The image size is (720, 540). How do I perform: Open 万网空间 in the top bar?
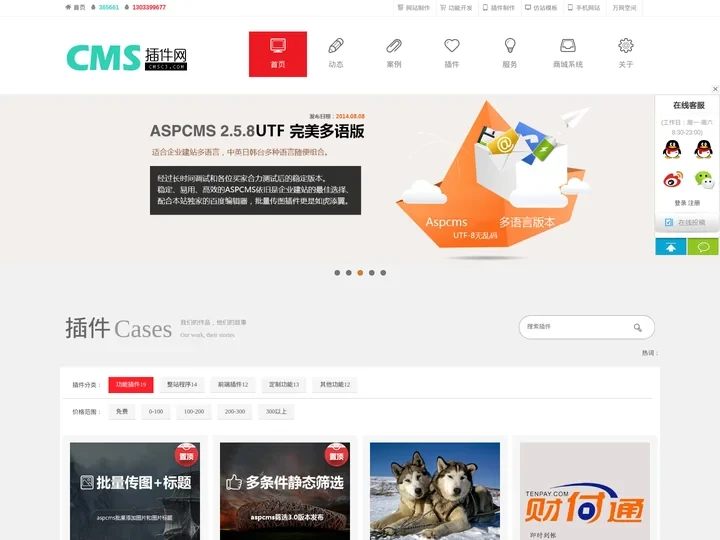pyautogui.click(x=624, y=8)
